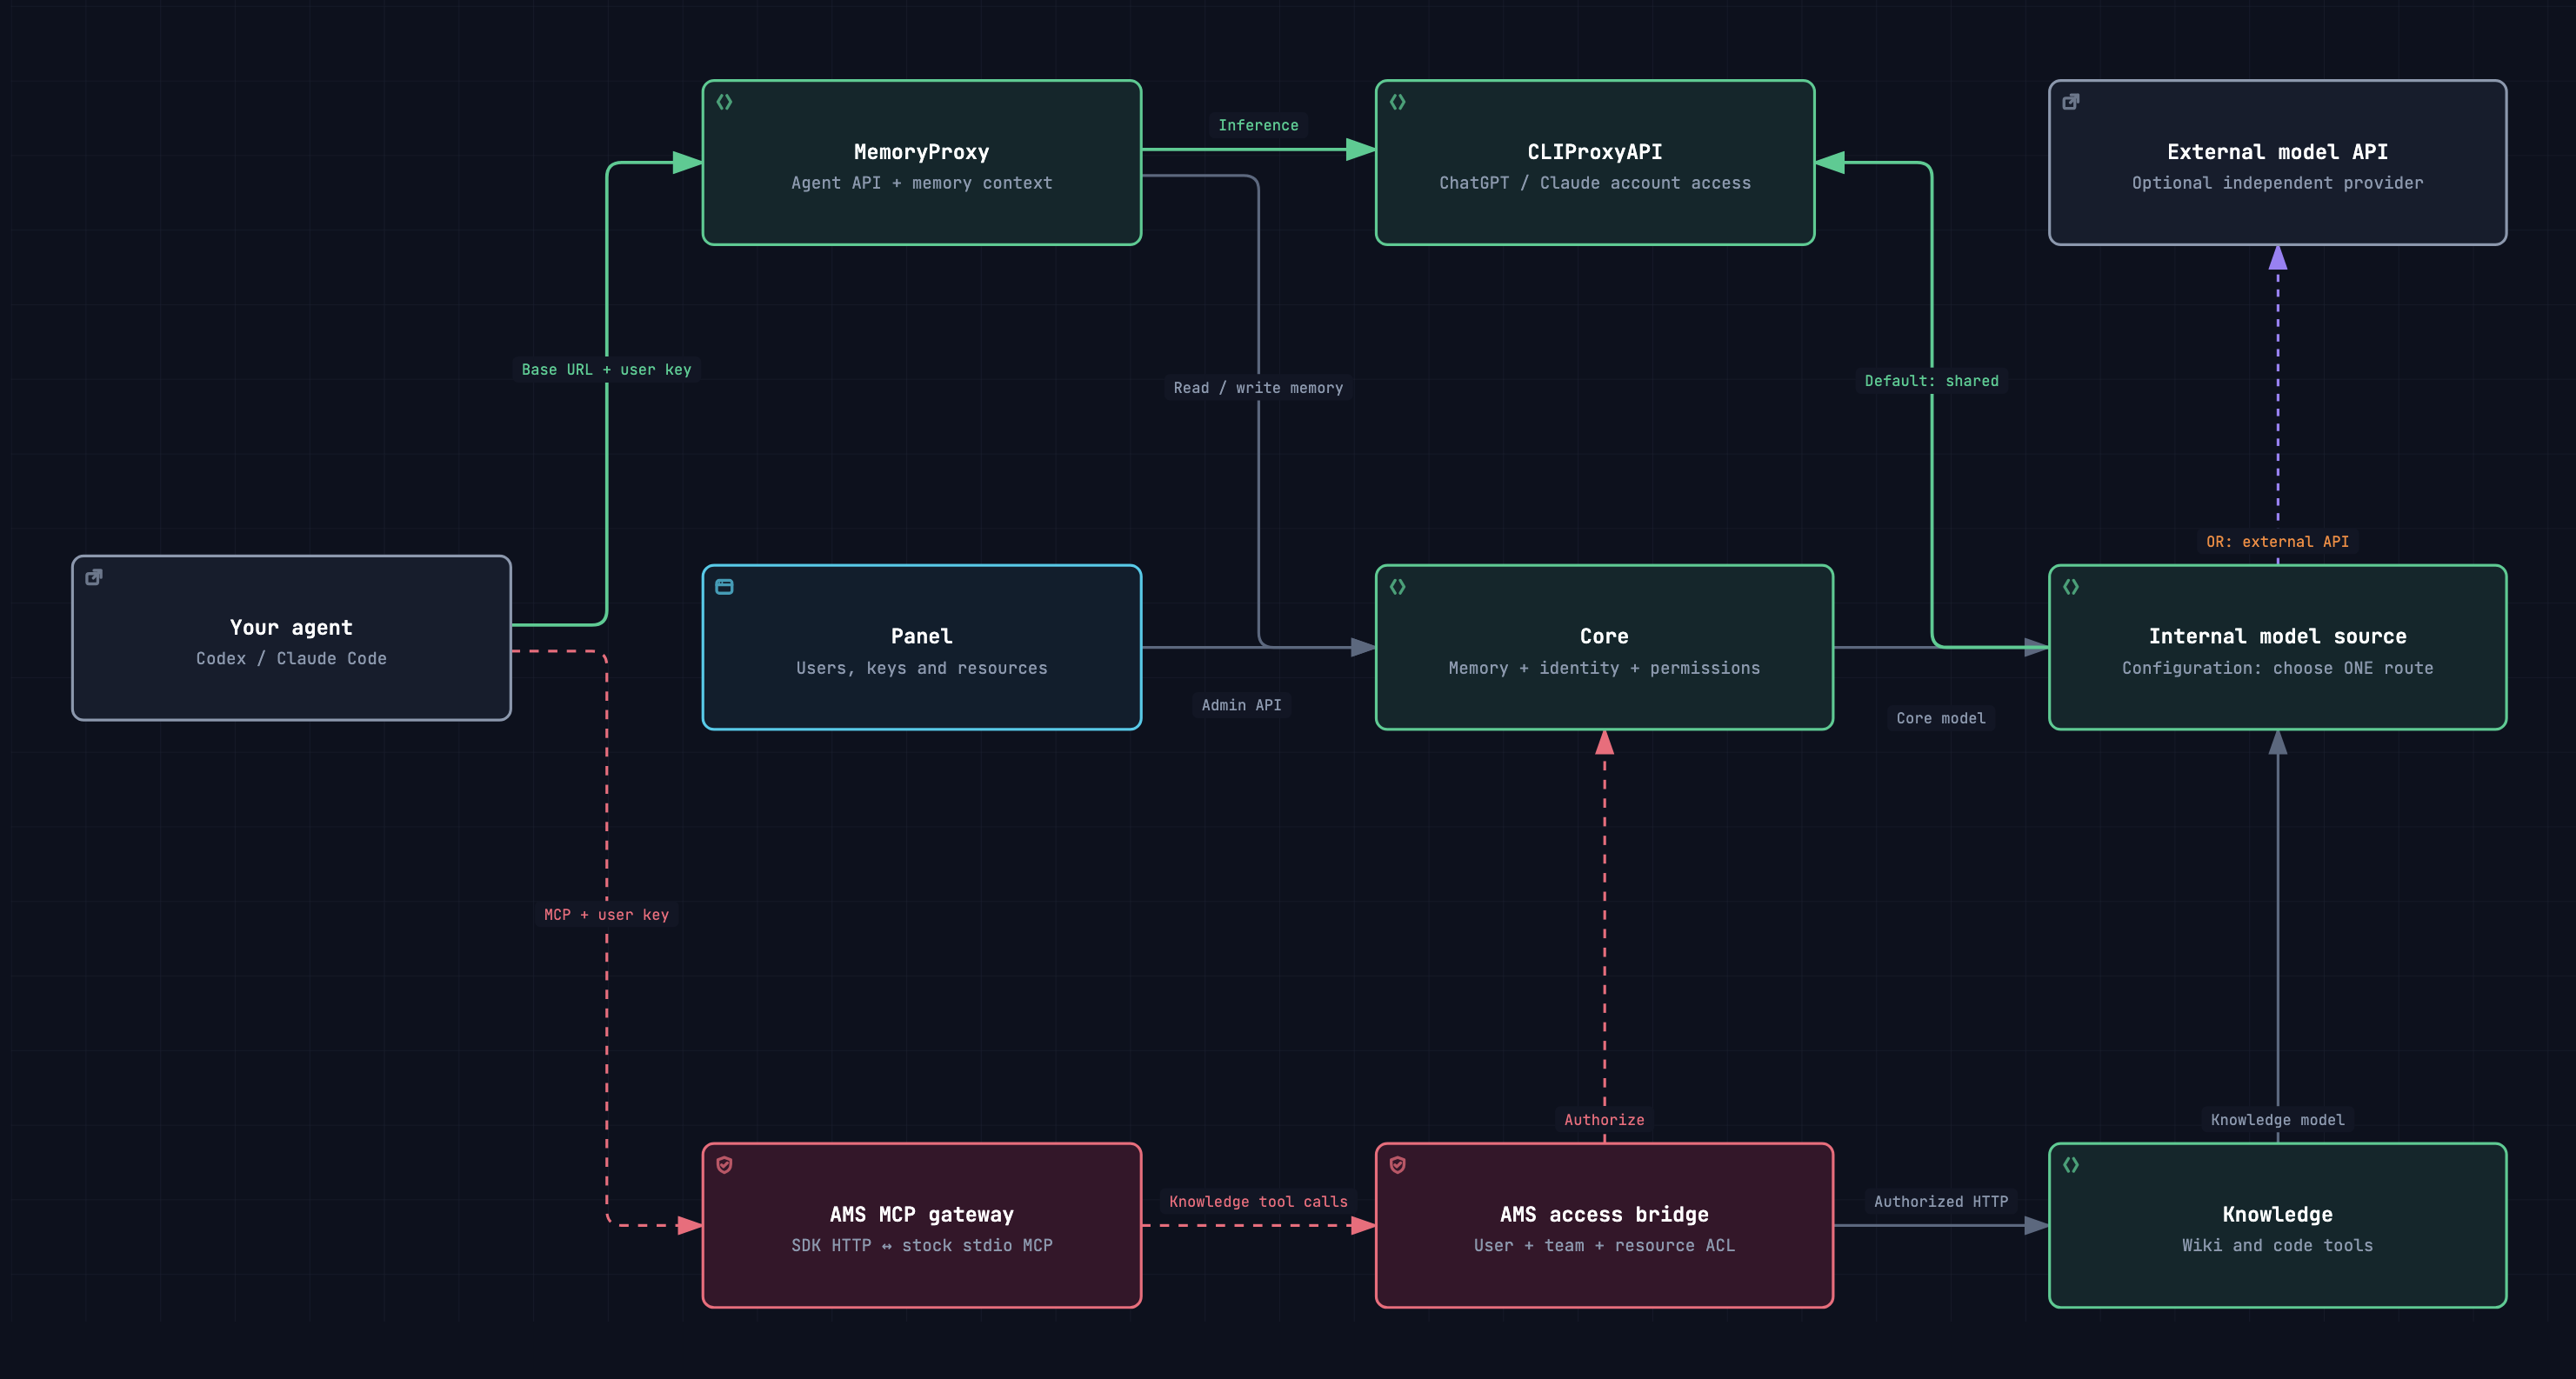Click the 'Default: shared' edge label
Screen dimensions: 2576x1379
point(1931,381)
